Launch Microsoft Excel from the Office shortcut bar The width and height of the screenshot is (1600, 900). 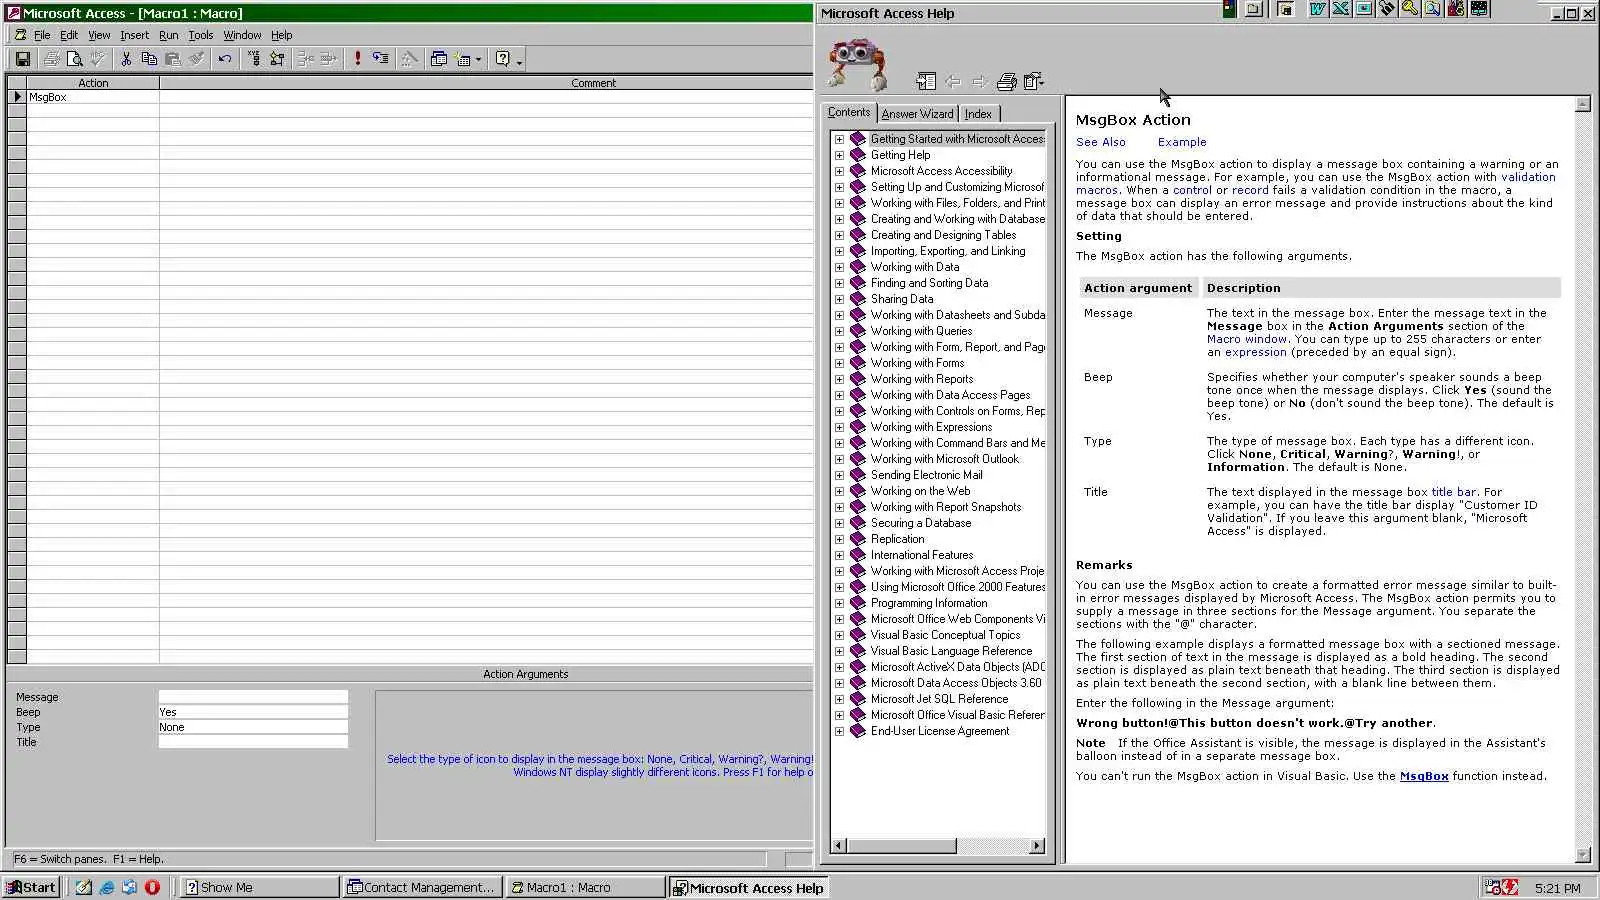click(1340, 9)
